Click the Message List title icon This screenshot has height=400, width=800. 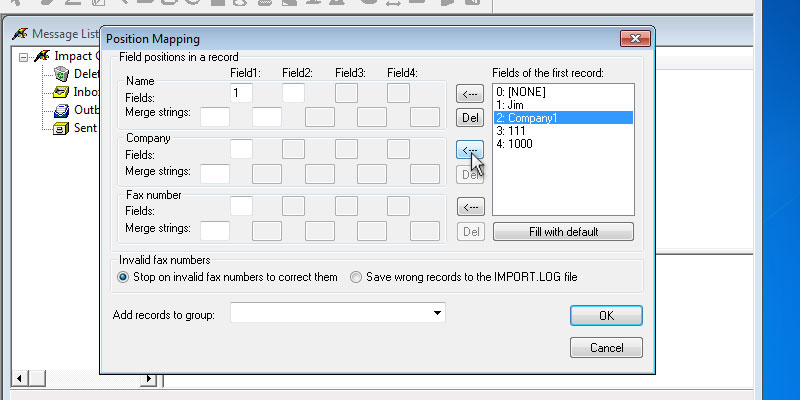(19, 35)
